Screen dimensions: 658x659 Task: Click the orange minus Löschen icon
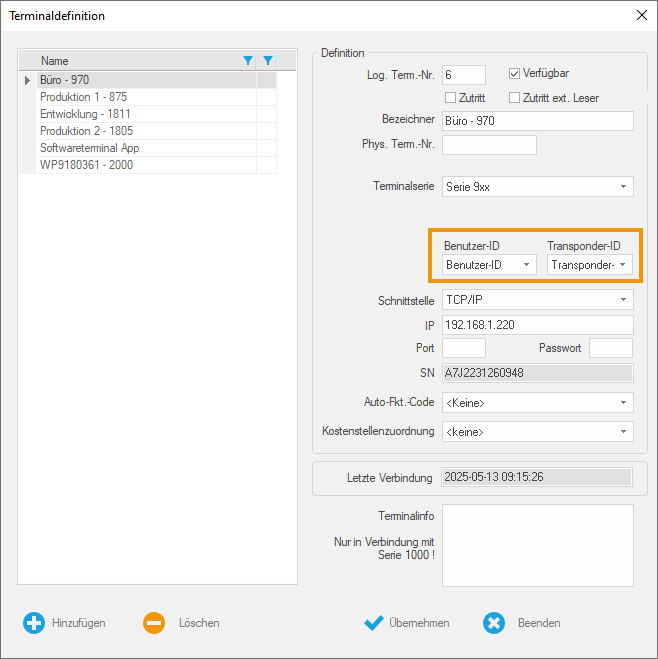[153, 623]
